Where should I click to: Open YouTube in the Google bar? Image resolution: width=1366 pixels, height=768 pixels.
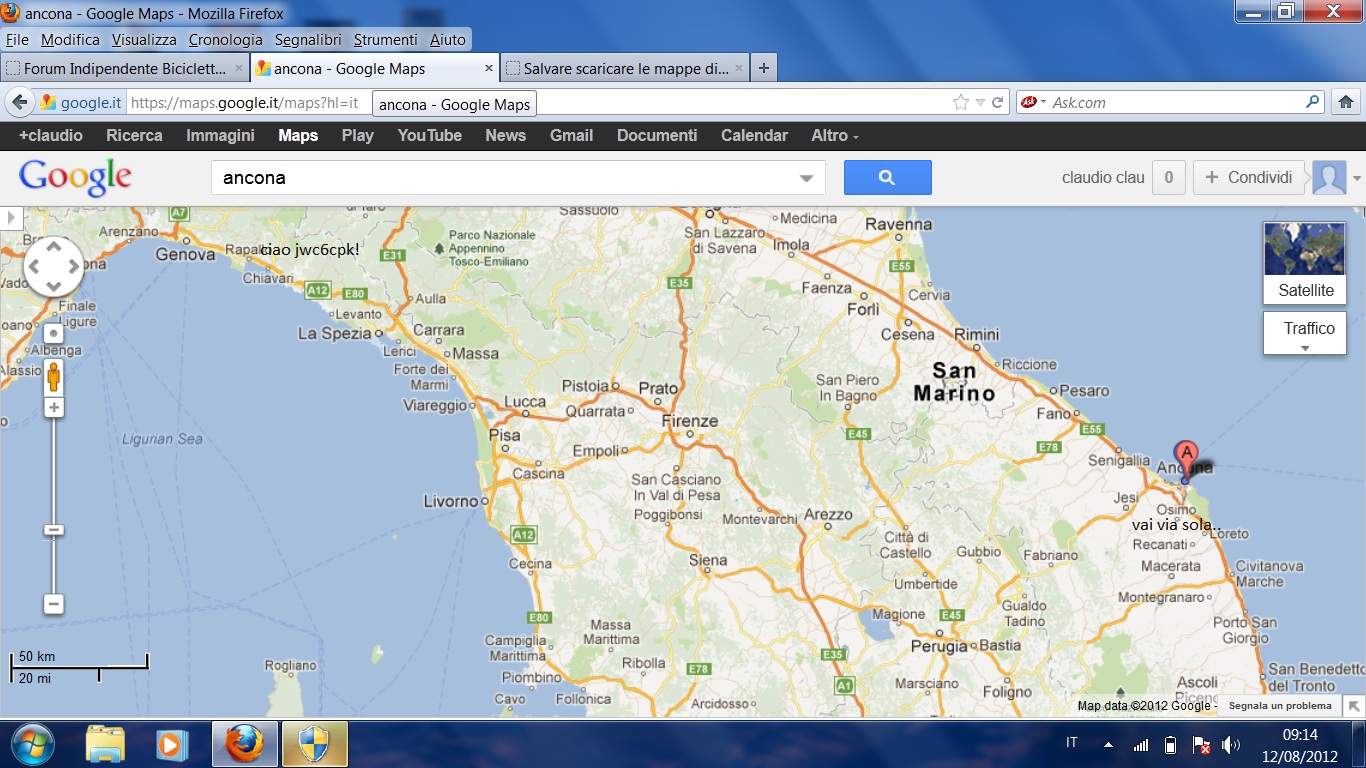(x=430, y=135)
